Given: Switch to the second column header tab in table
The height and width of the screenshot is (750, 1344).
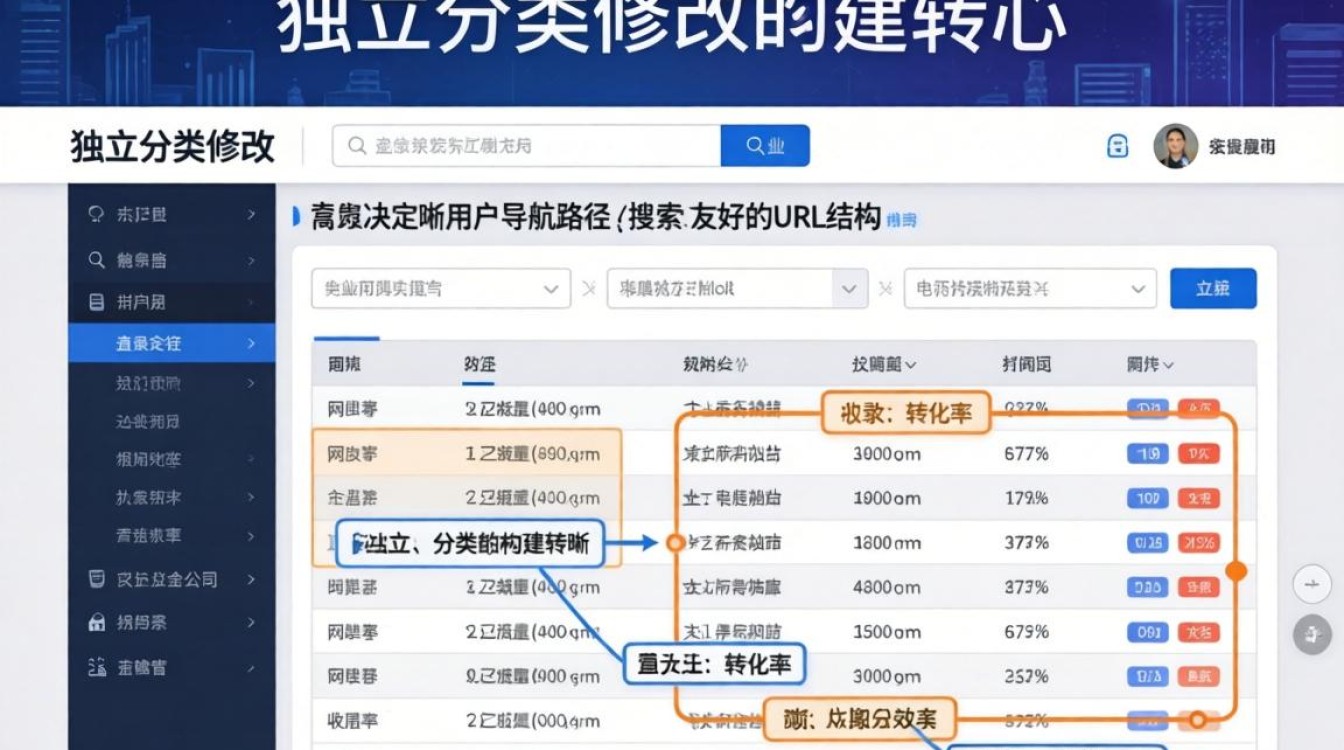Looking at the screenshot, I should tap(477, 364).
